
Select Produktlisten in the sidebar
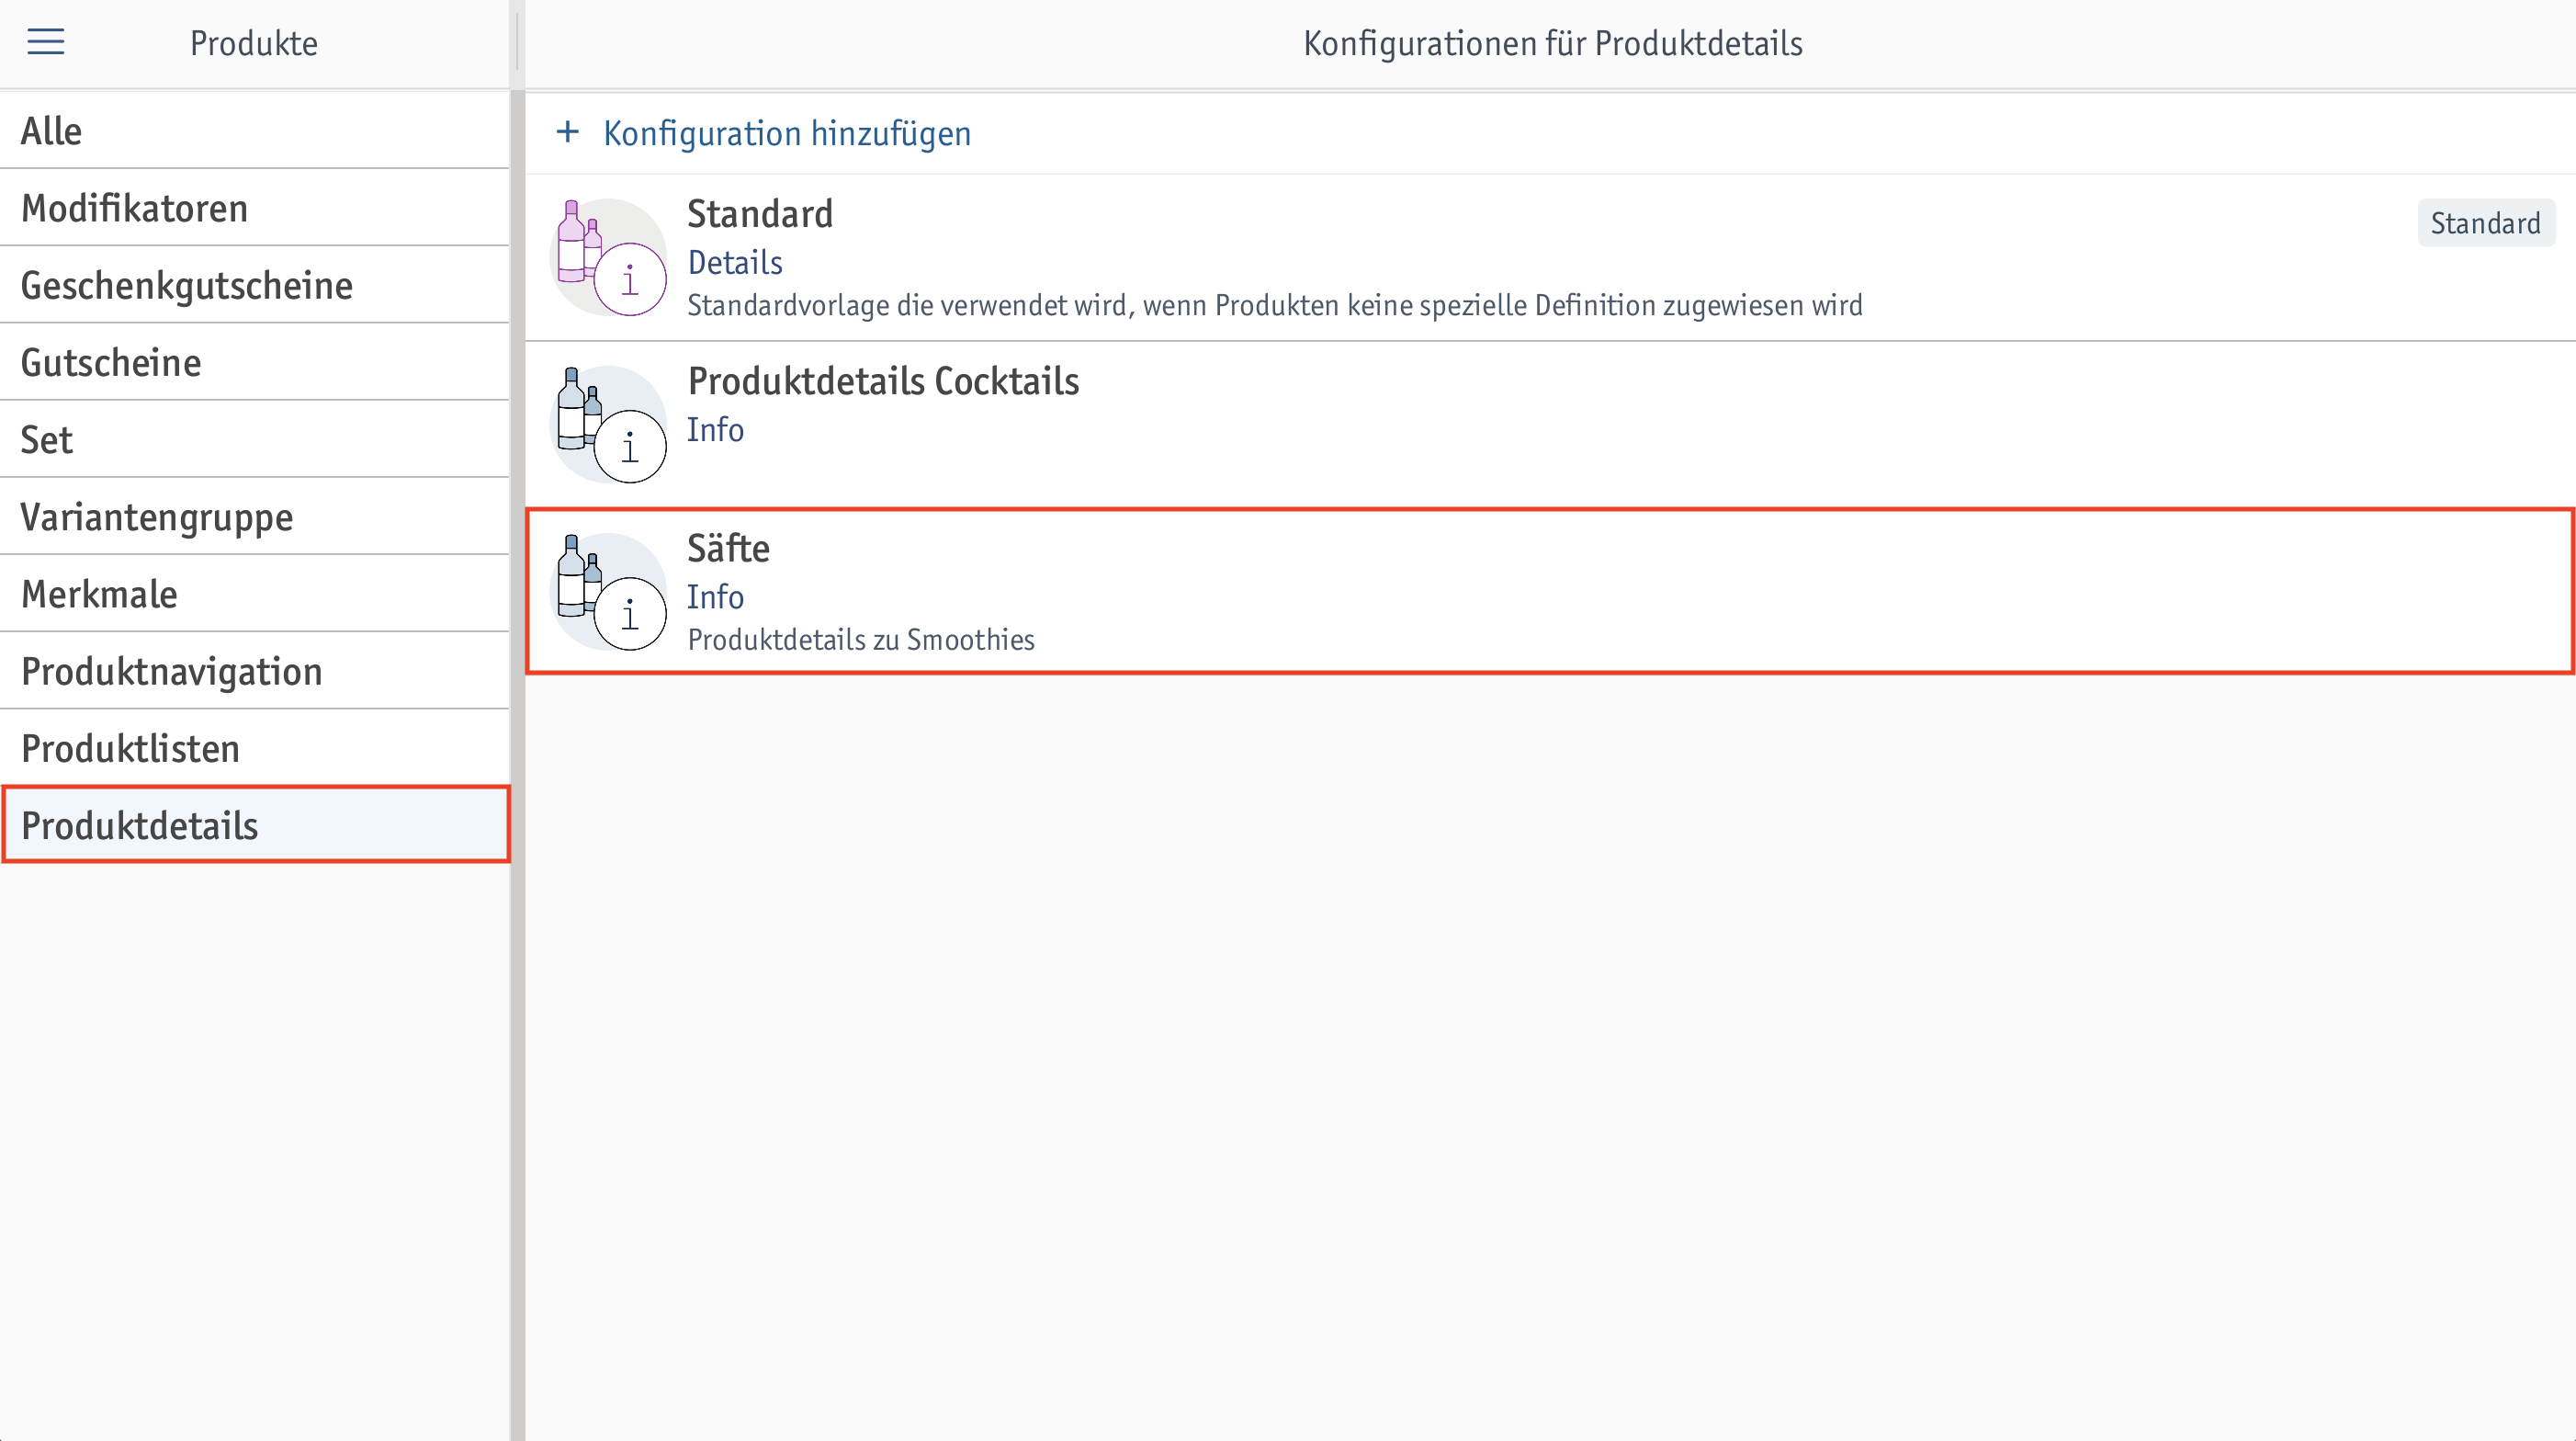[255, 748]
